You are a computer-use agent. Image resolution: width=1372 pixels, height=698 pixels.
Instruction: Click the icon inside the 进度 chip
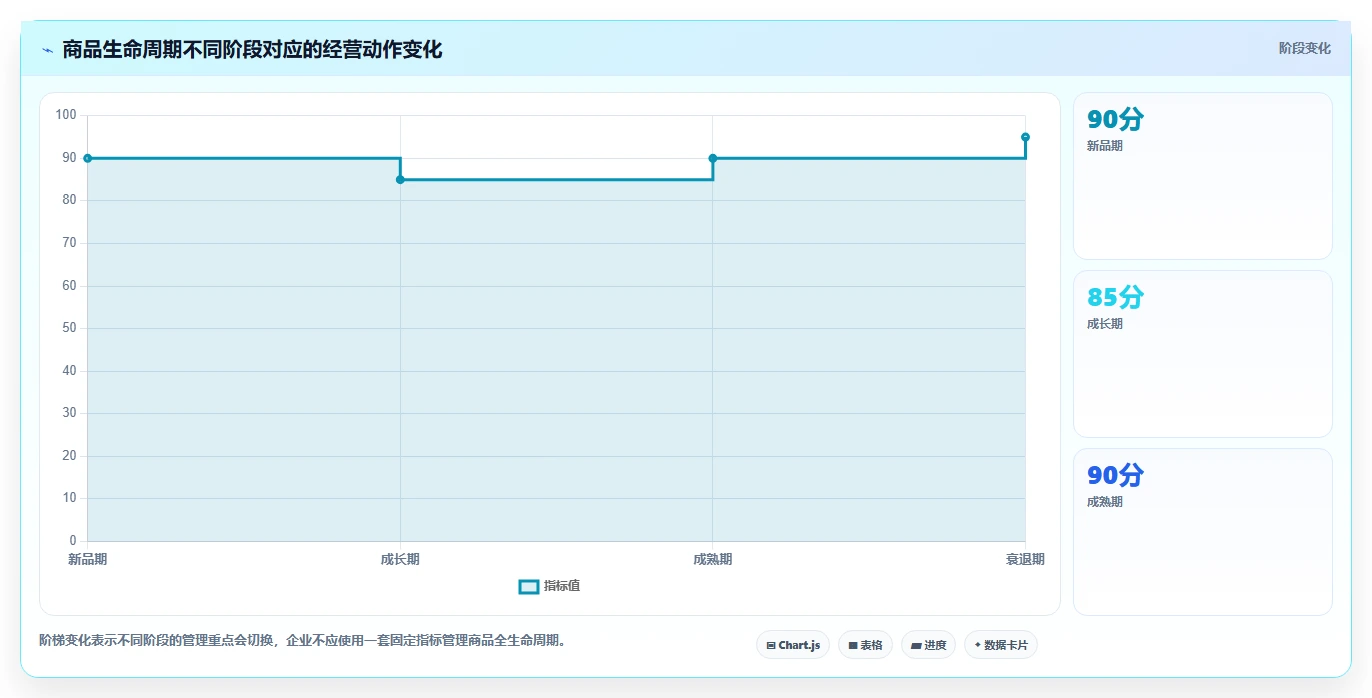pyautogui.click(x=916, y=646)
